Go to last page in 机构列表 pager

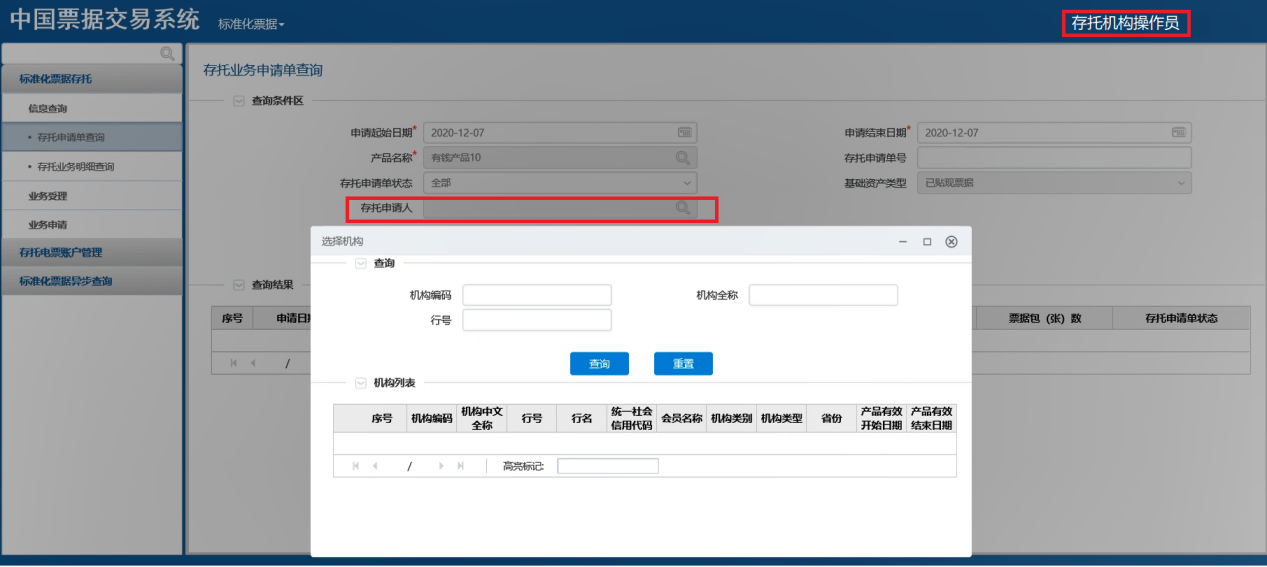tap(460, 466)
